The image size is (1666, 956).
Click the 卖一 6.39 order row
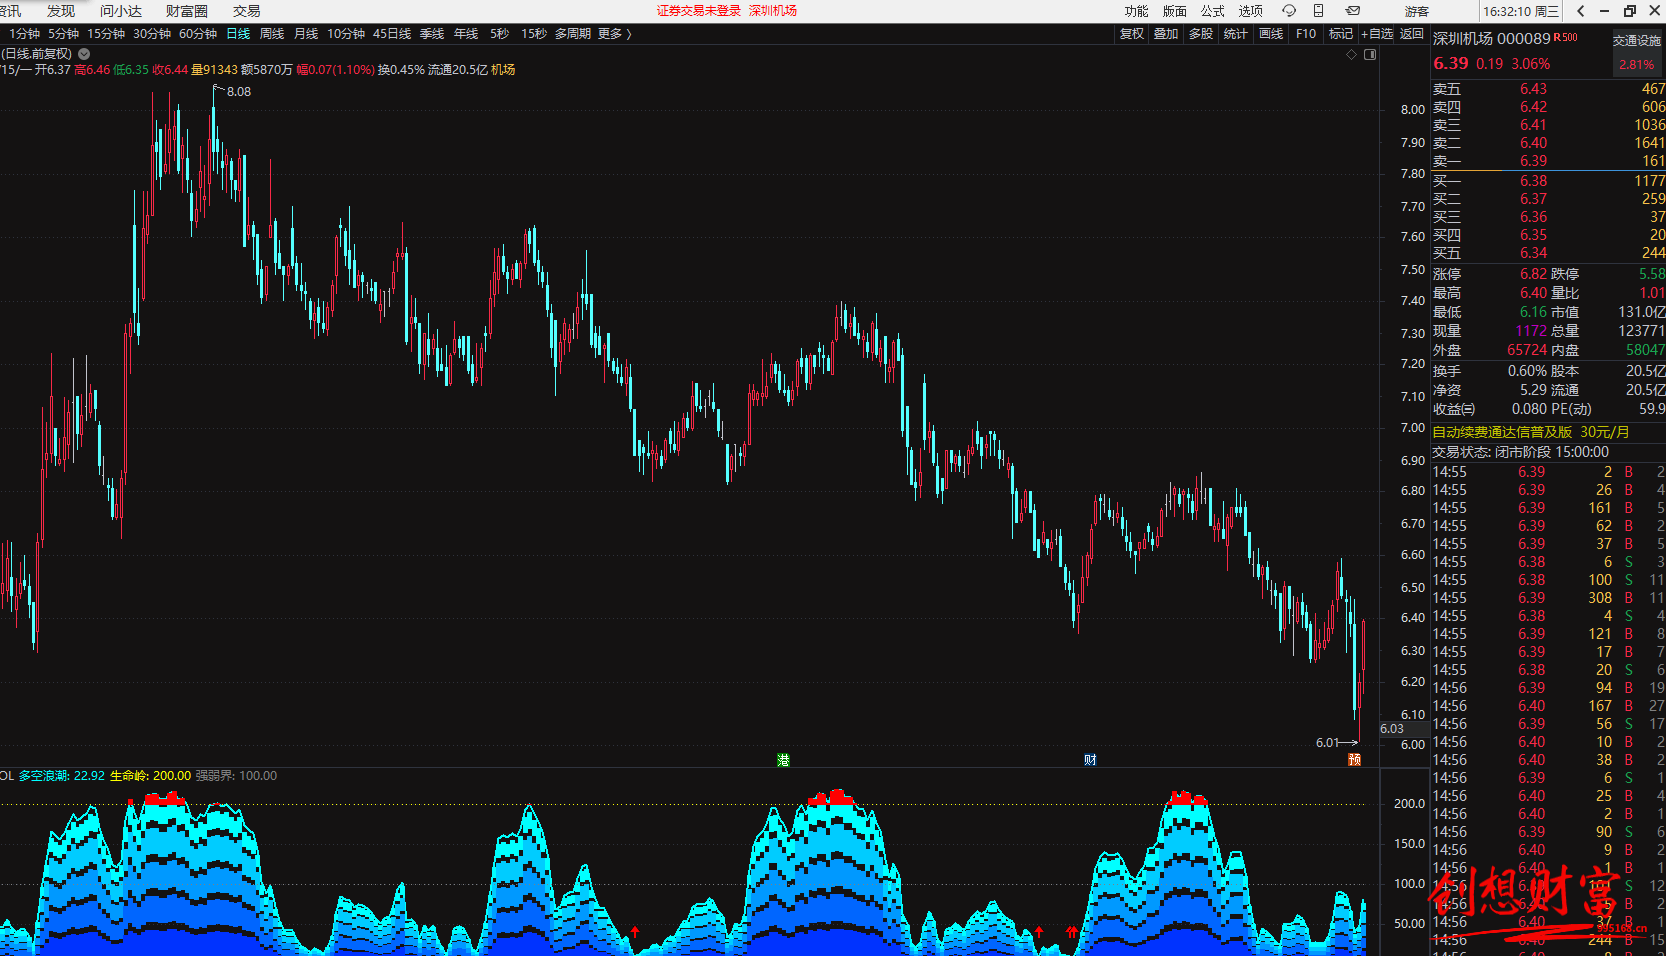[x=1548, y=161]
